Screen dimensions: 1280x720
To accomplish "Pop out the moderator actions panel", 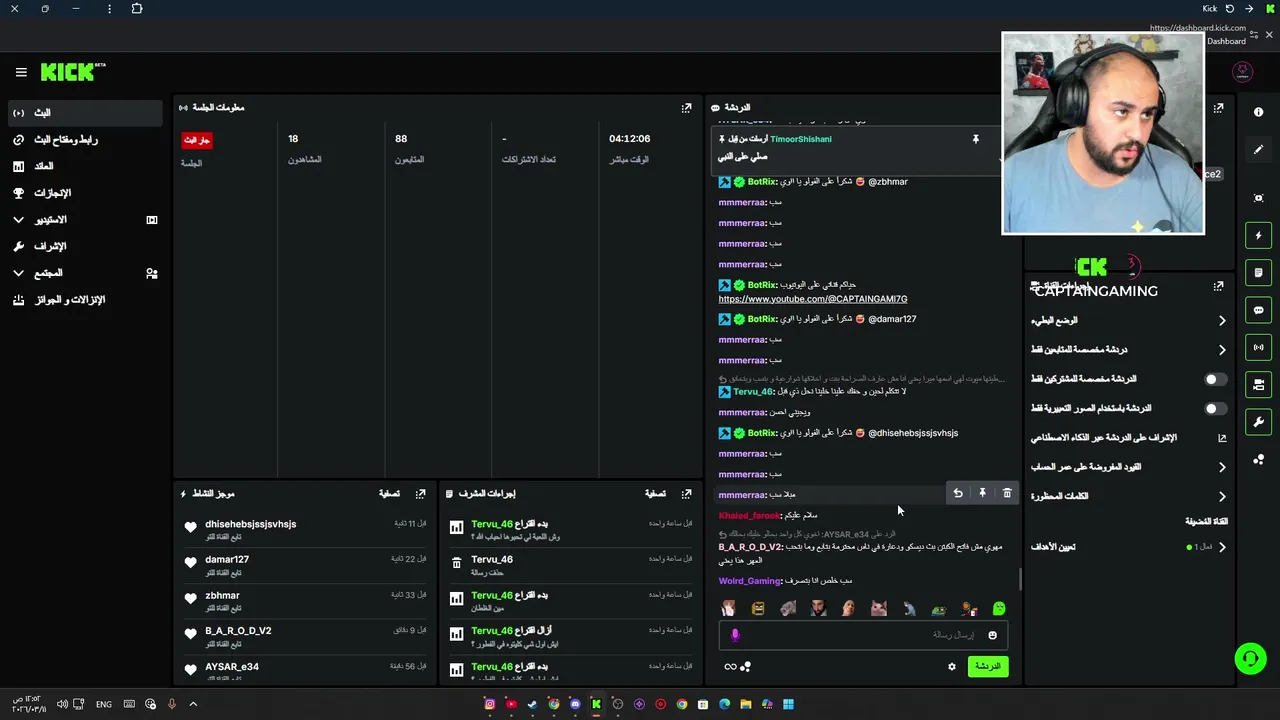I will pos(686,494).
